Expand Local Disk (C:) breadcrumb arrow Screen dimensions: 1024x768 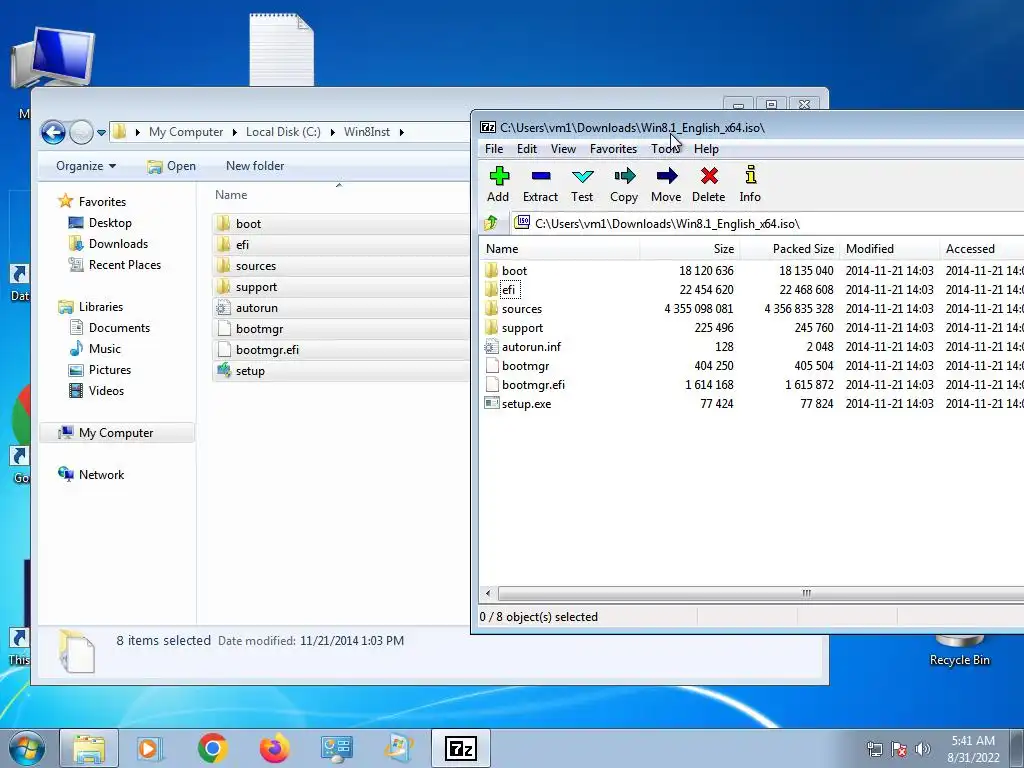[x=332, y=133]
